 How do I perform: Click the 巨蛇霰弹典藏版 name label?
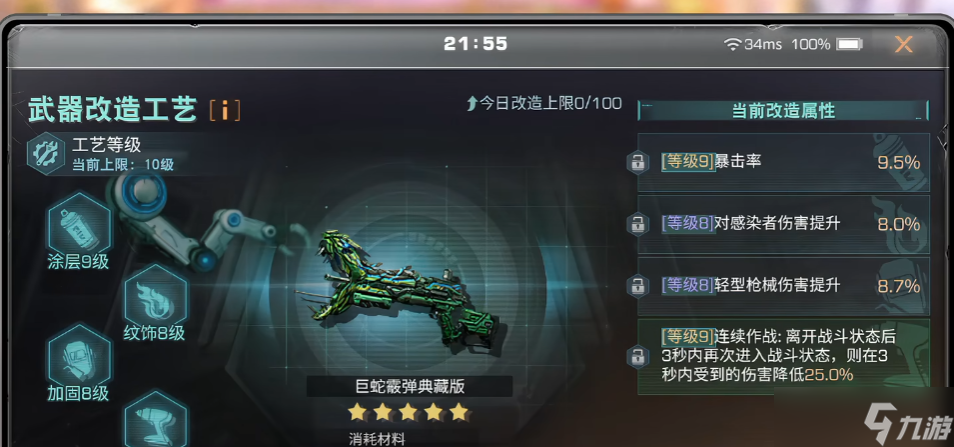(409, 386)
